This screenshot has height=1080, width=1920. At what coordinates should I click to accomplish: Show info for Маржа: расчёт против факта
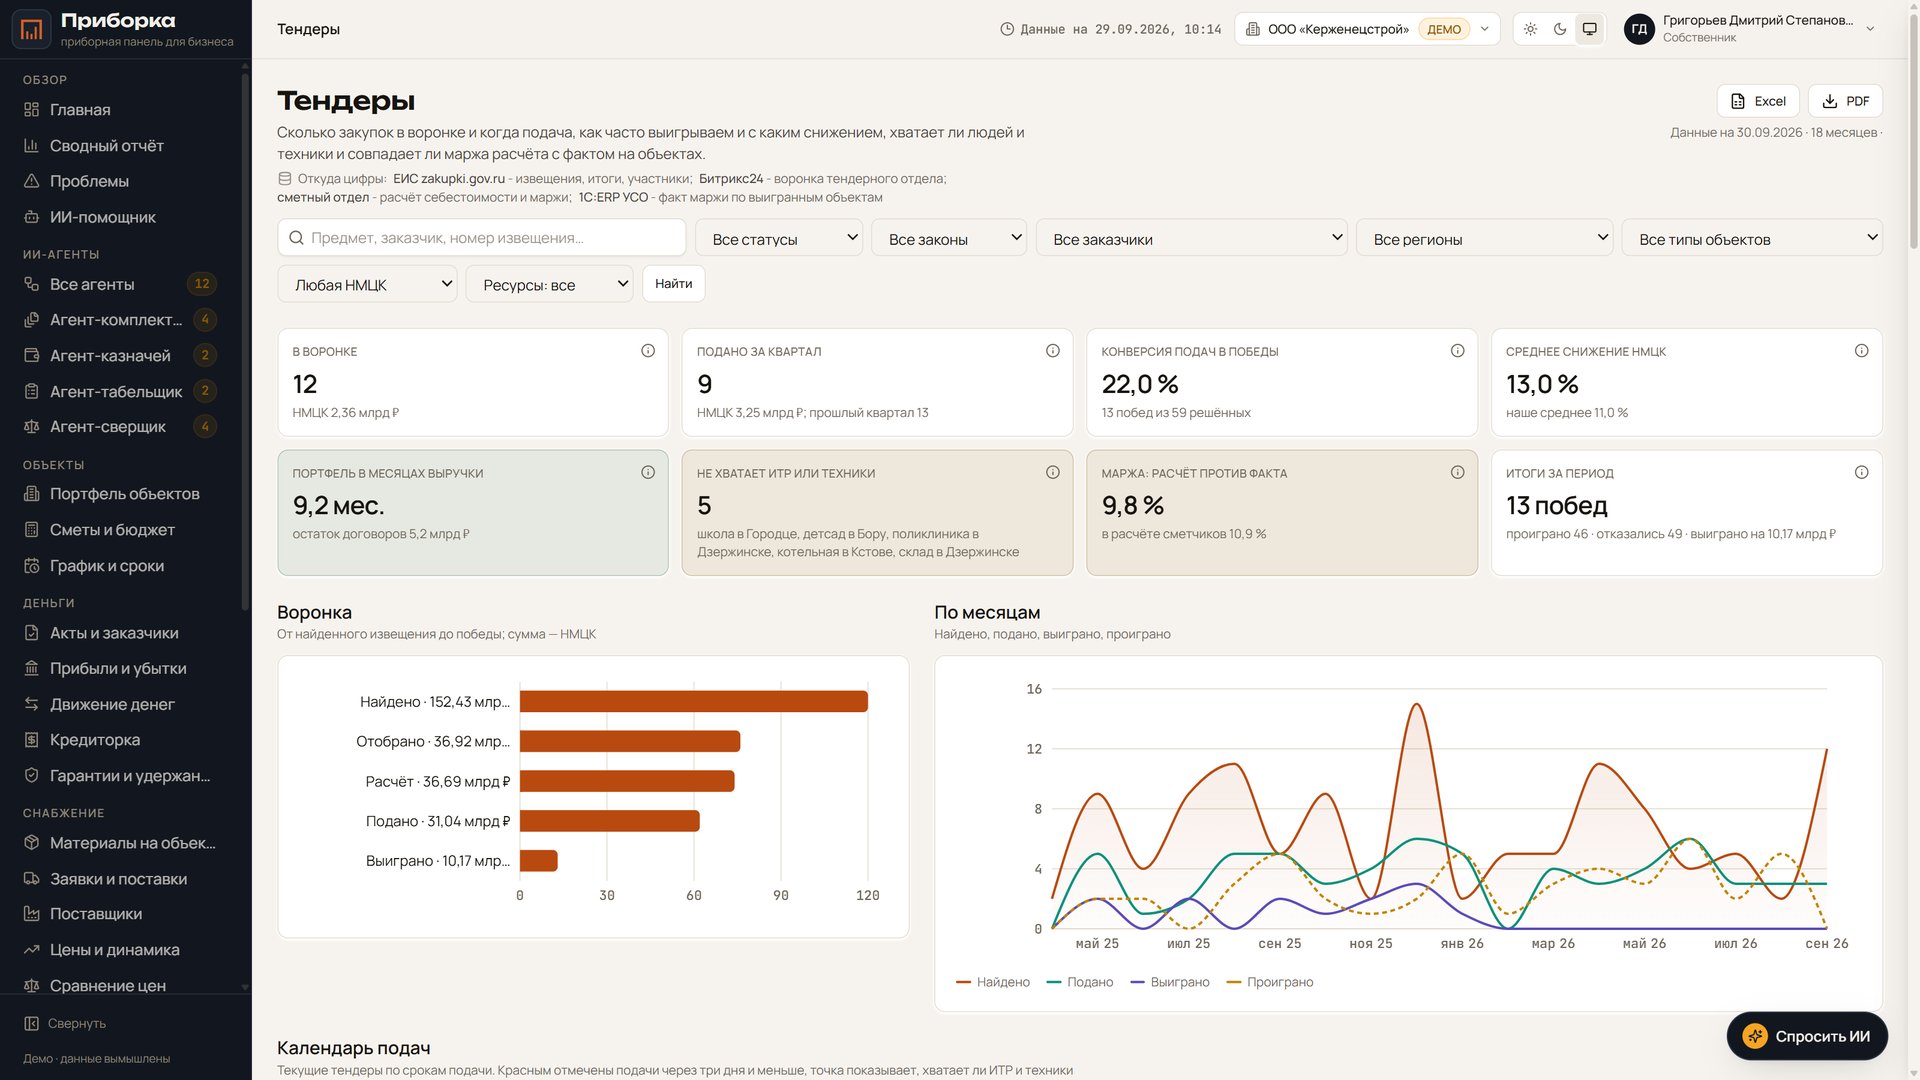(1457, 472)
